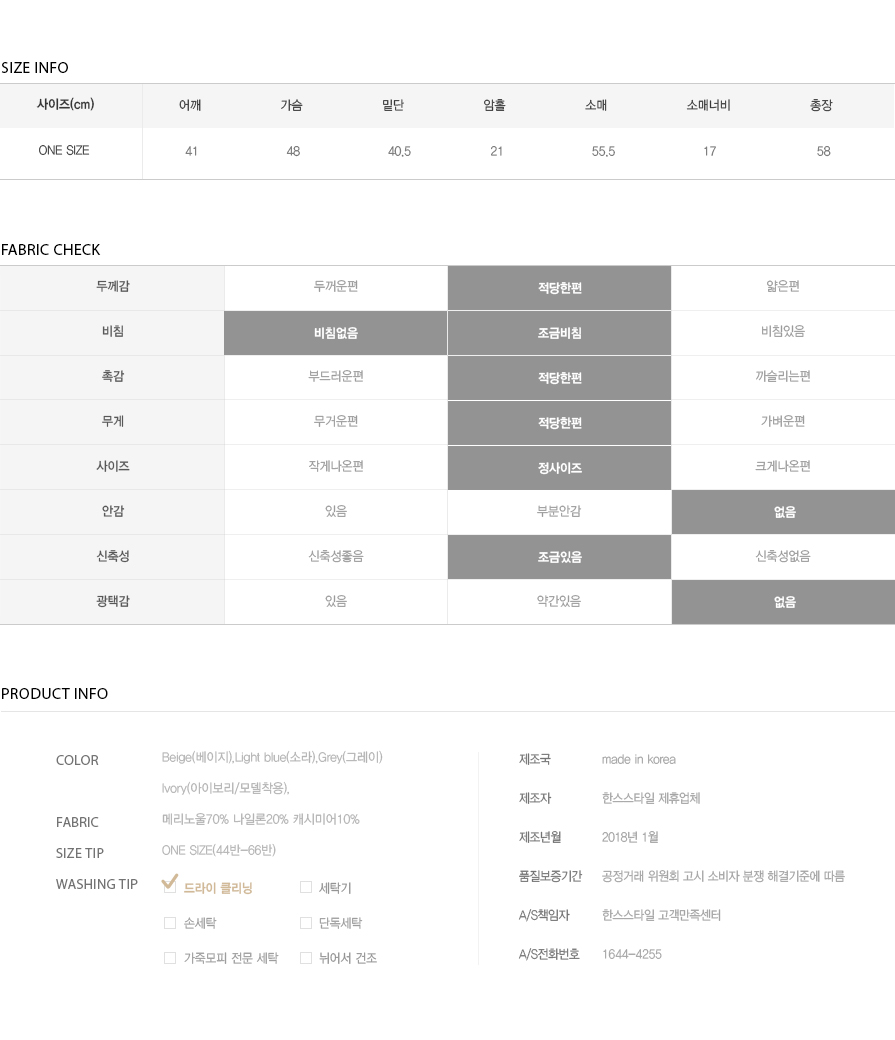Click the ONE SIZE row label
This screenshot has width=895, height=1040.
click(64, 151)
